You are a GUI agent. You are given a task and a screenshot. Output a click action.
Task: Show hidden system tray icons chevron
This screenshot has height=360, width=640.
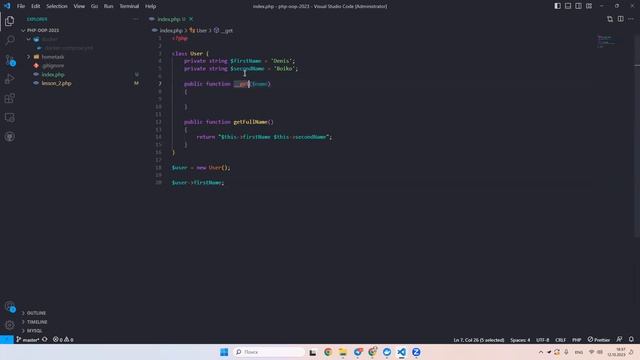coord(541,352)
